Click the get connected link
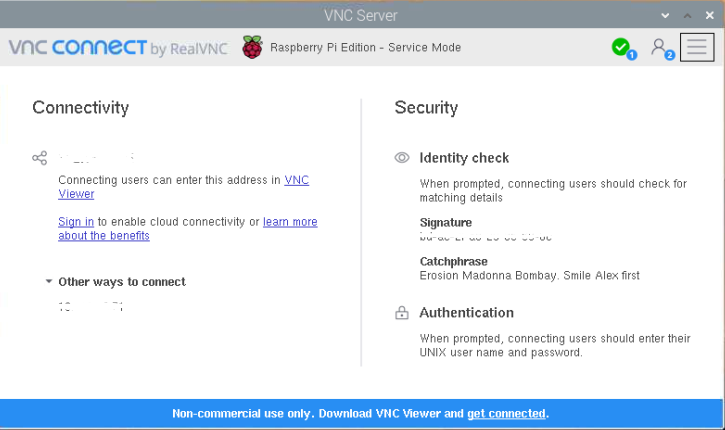The height and width of the screenshot is (430, 725). (x=506, y=413)
